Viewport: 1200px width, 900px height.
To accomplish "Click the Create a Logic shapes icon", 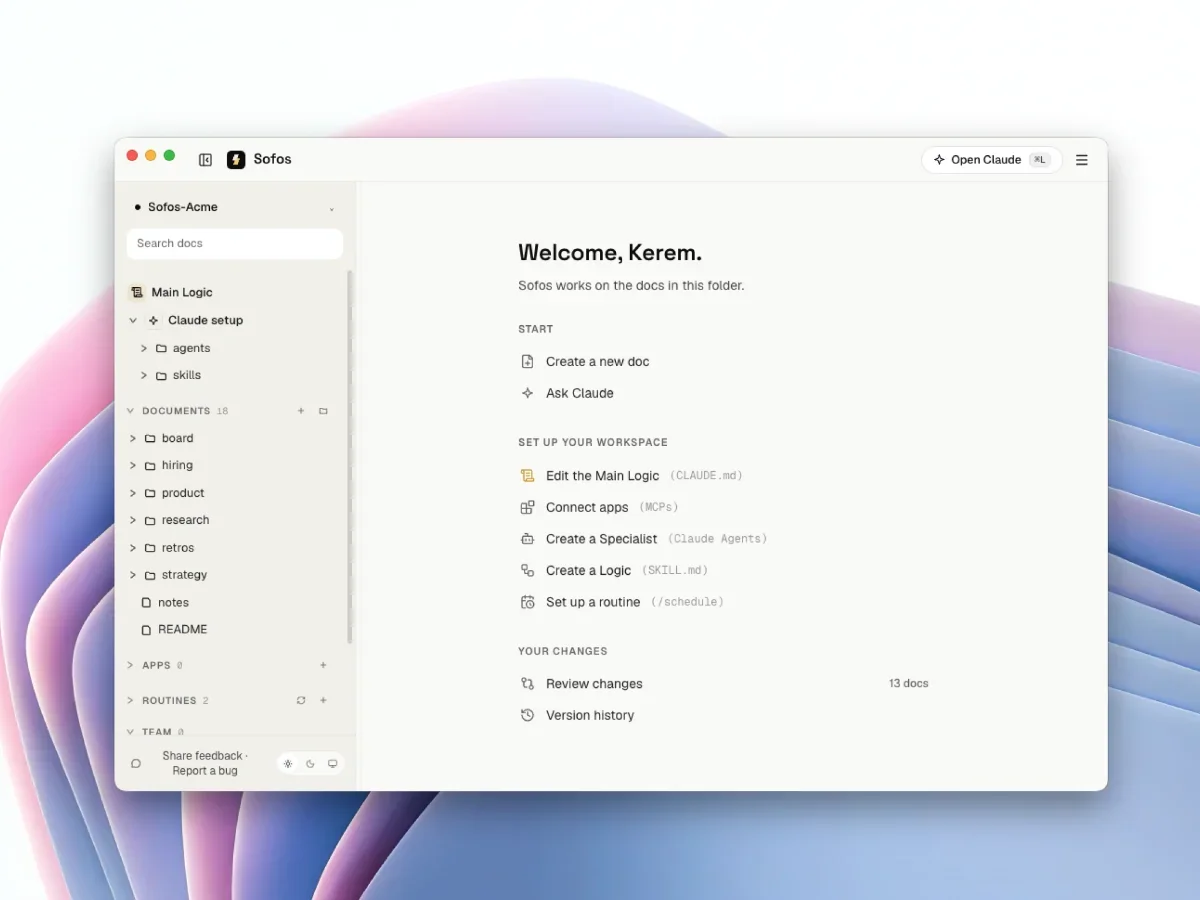I will click(x=527, y=570).
